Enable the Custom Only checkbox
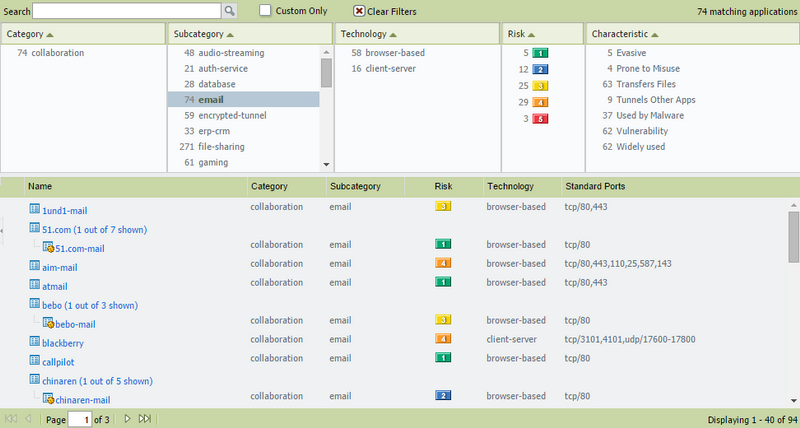Image resolution: width=800 pixels, height=428 pixels. [x=266, y=10]
